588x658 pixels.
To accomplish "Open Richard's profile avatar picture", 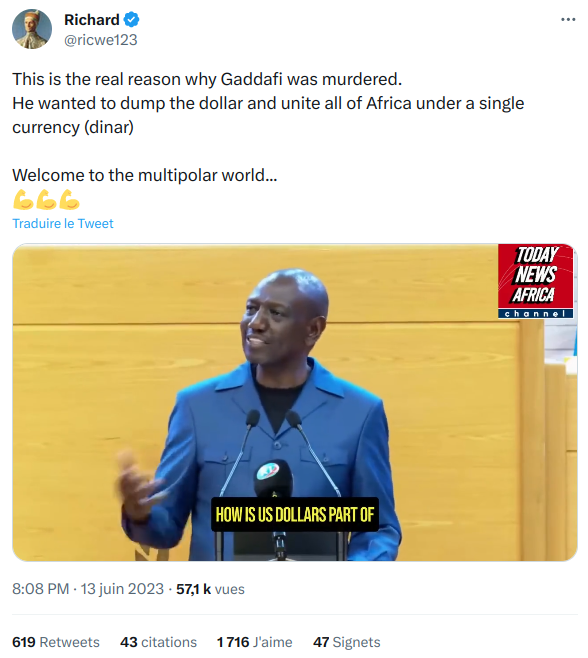I will point(32,29).
